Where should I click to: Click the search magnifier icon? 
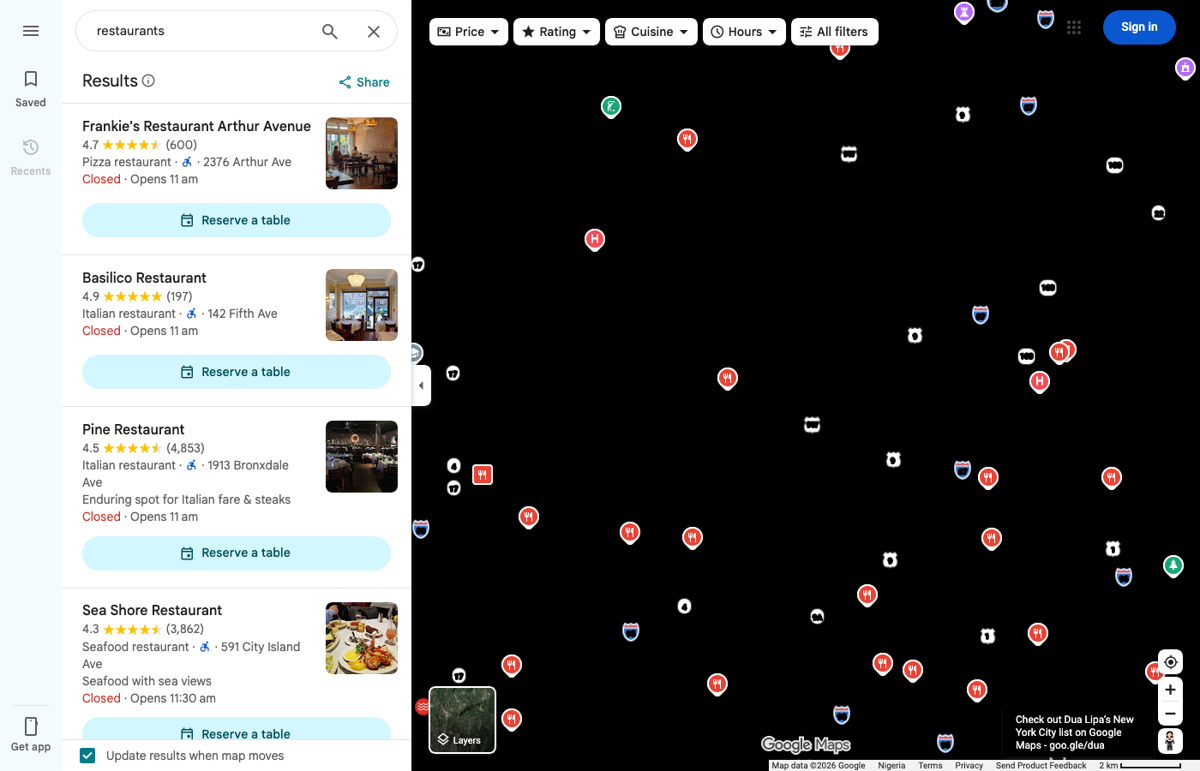330,31
